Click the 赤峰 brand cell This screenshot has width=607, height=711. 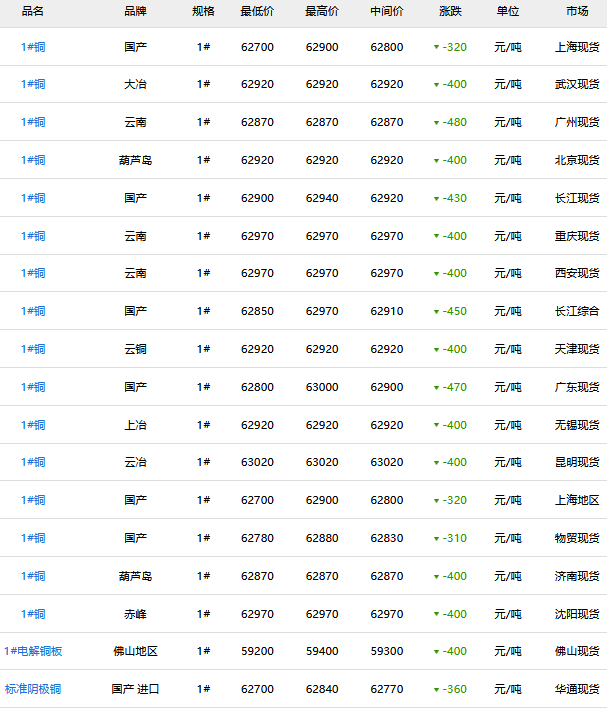point(135,614)
